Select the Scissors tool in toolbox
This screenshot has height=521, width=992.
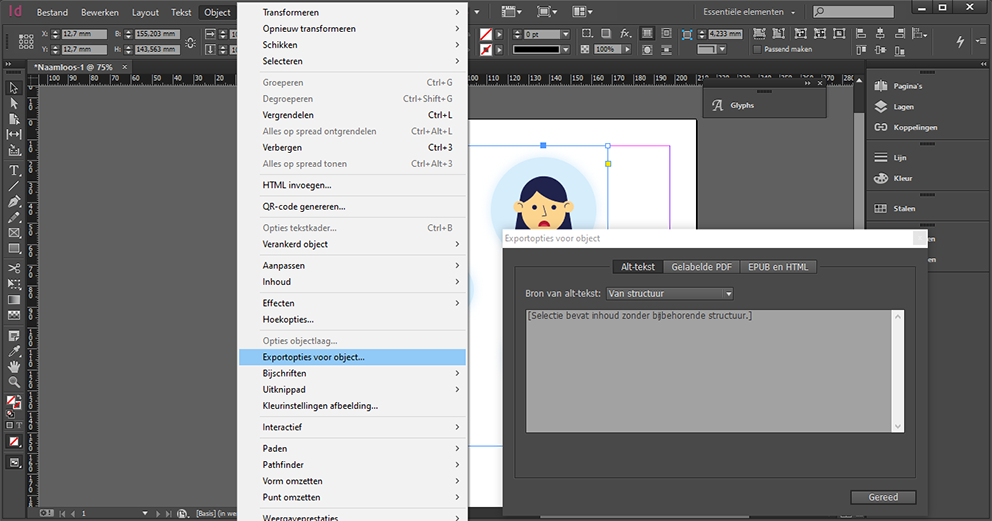point(14,268)
